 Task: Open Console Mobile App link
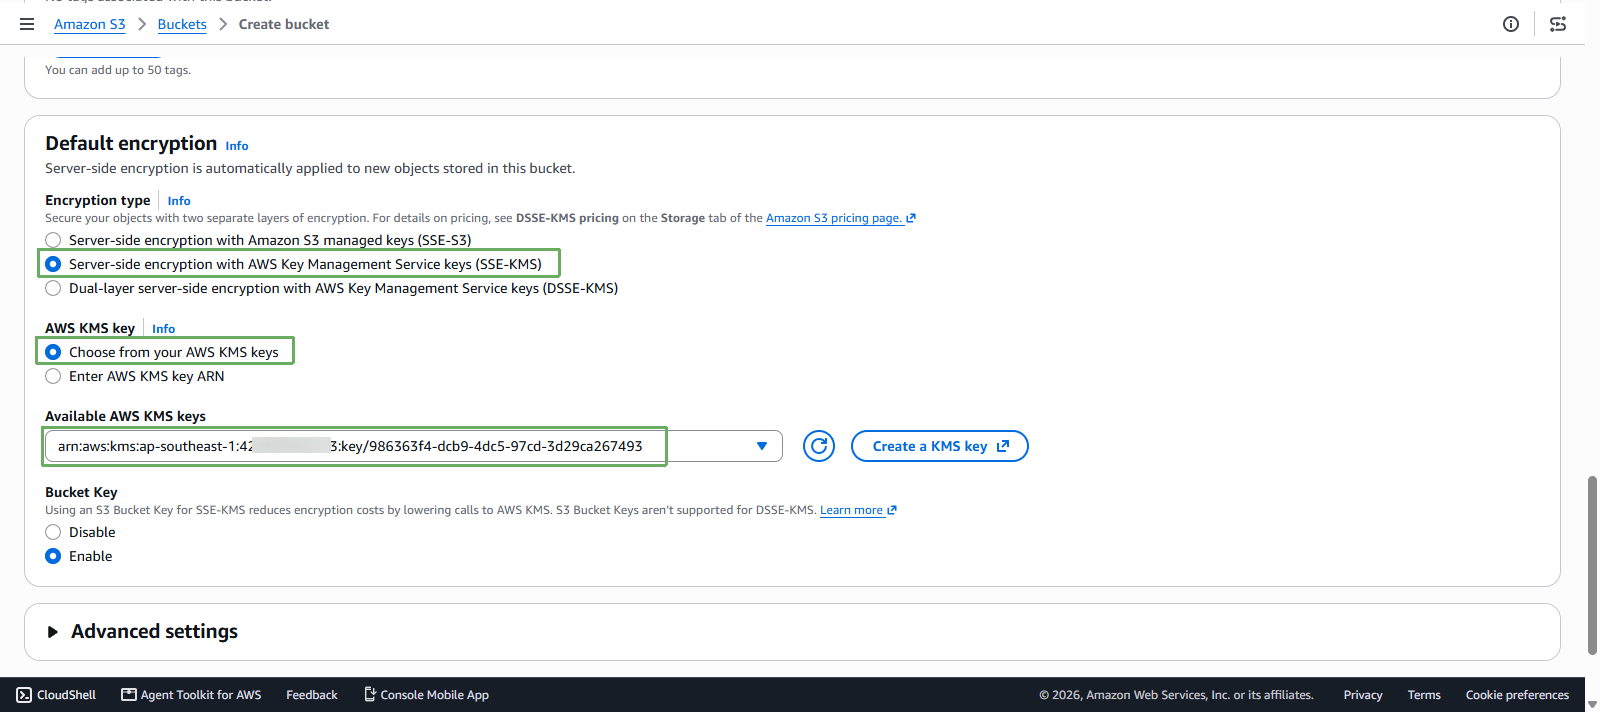[x=426, y=695]
